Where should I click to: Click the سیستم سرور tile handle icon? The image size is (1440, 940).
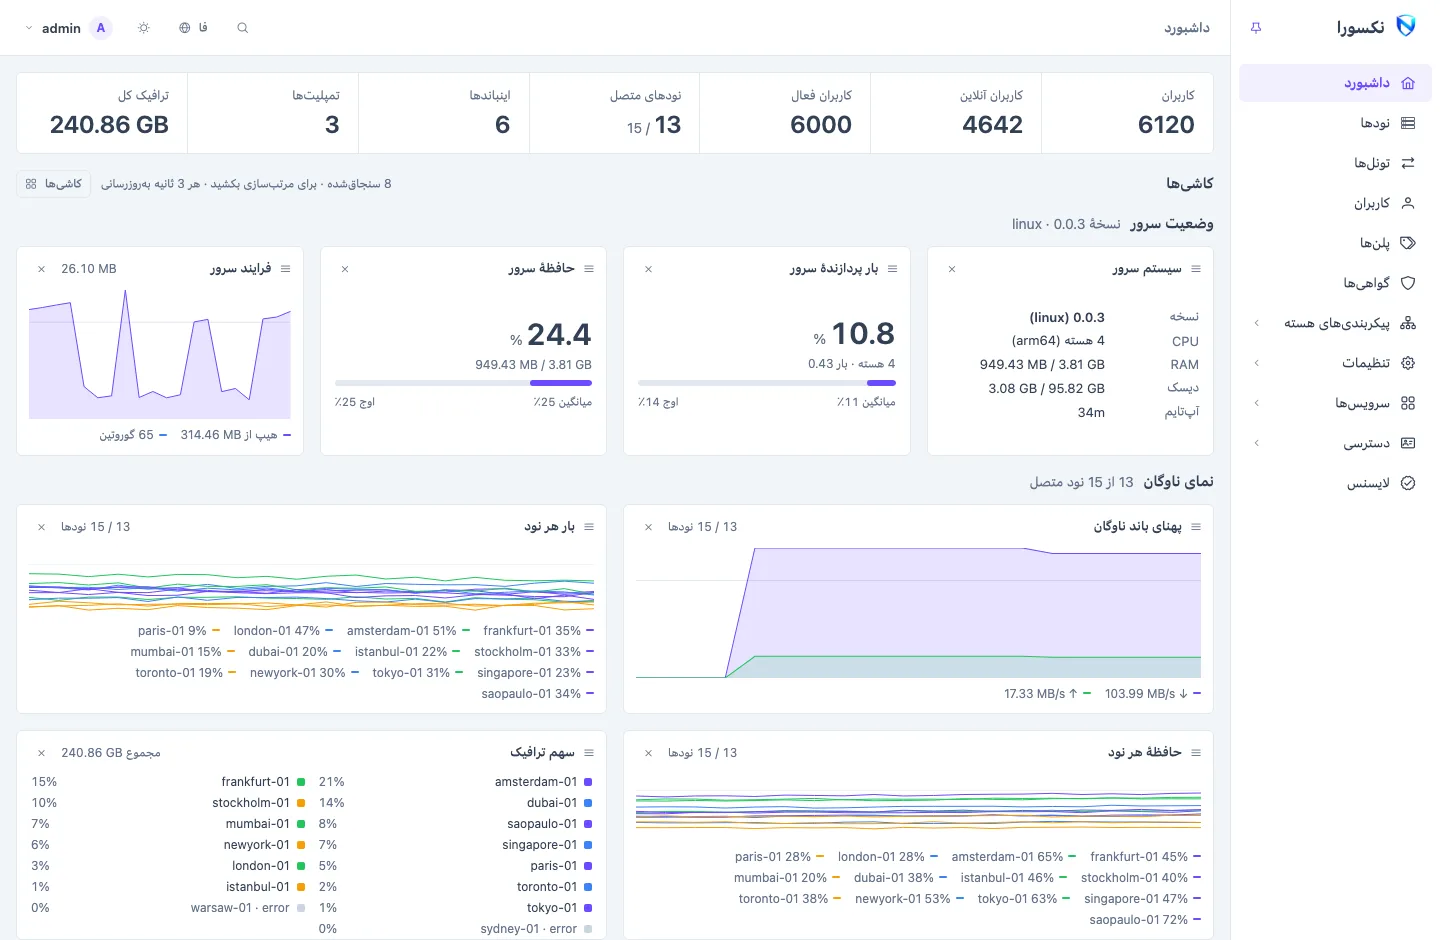(1196, 269)
